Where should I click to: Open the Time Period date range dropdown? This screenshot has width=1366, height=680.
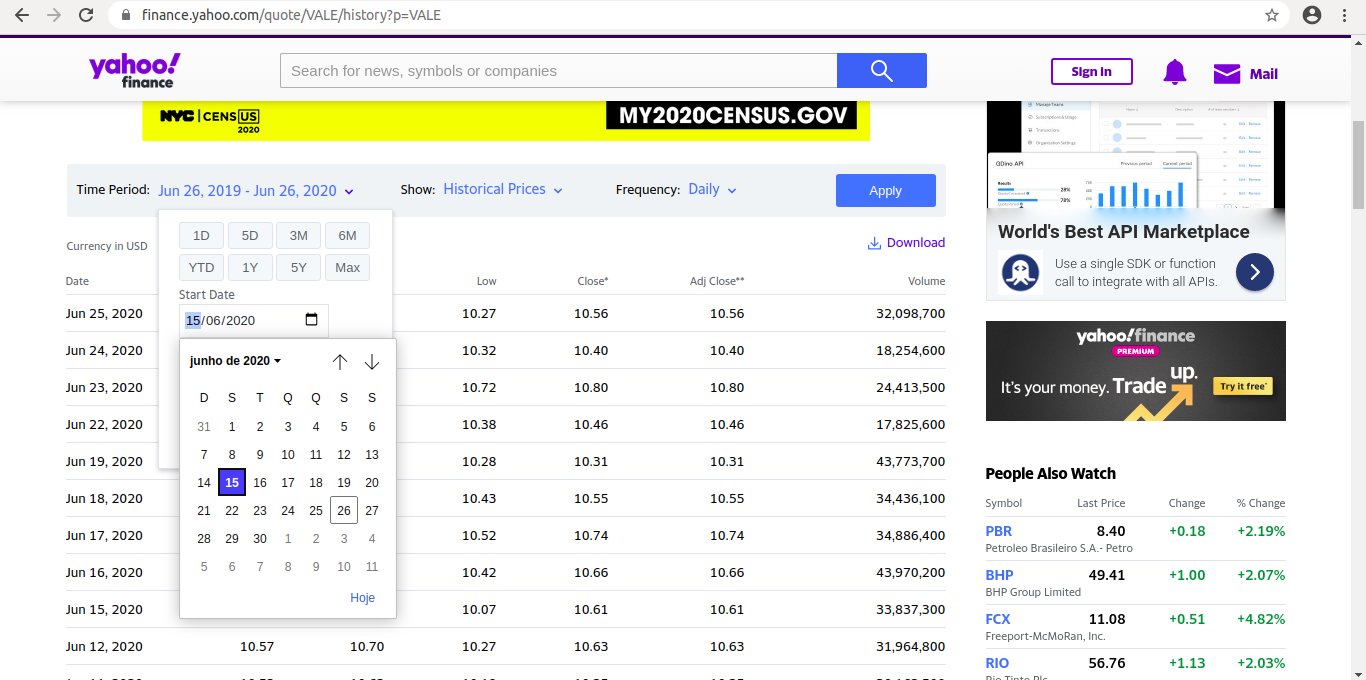(x=256, y=190)
